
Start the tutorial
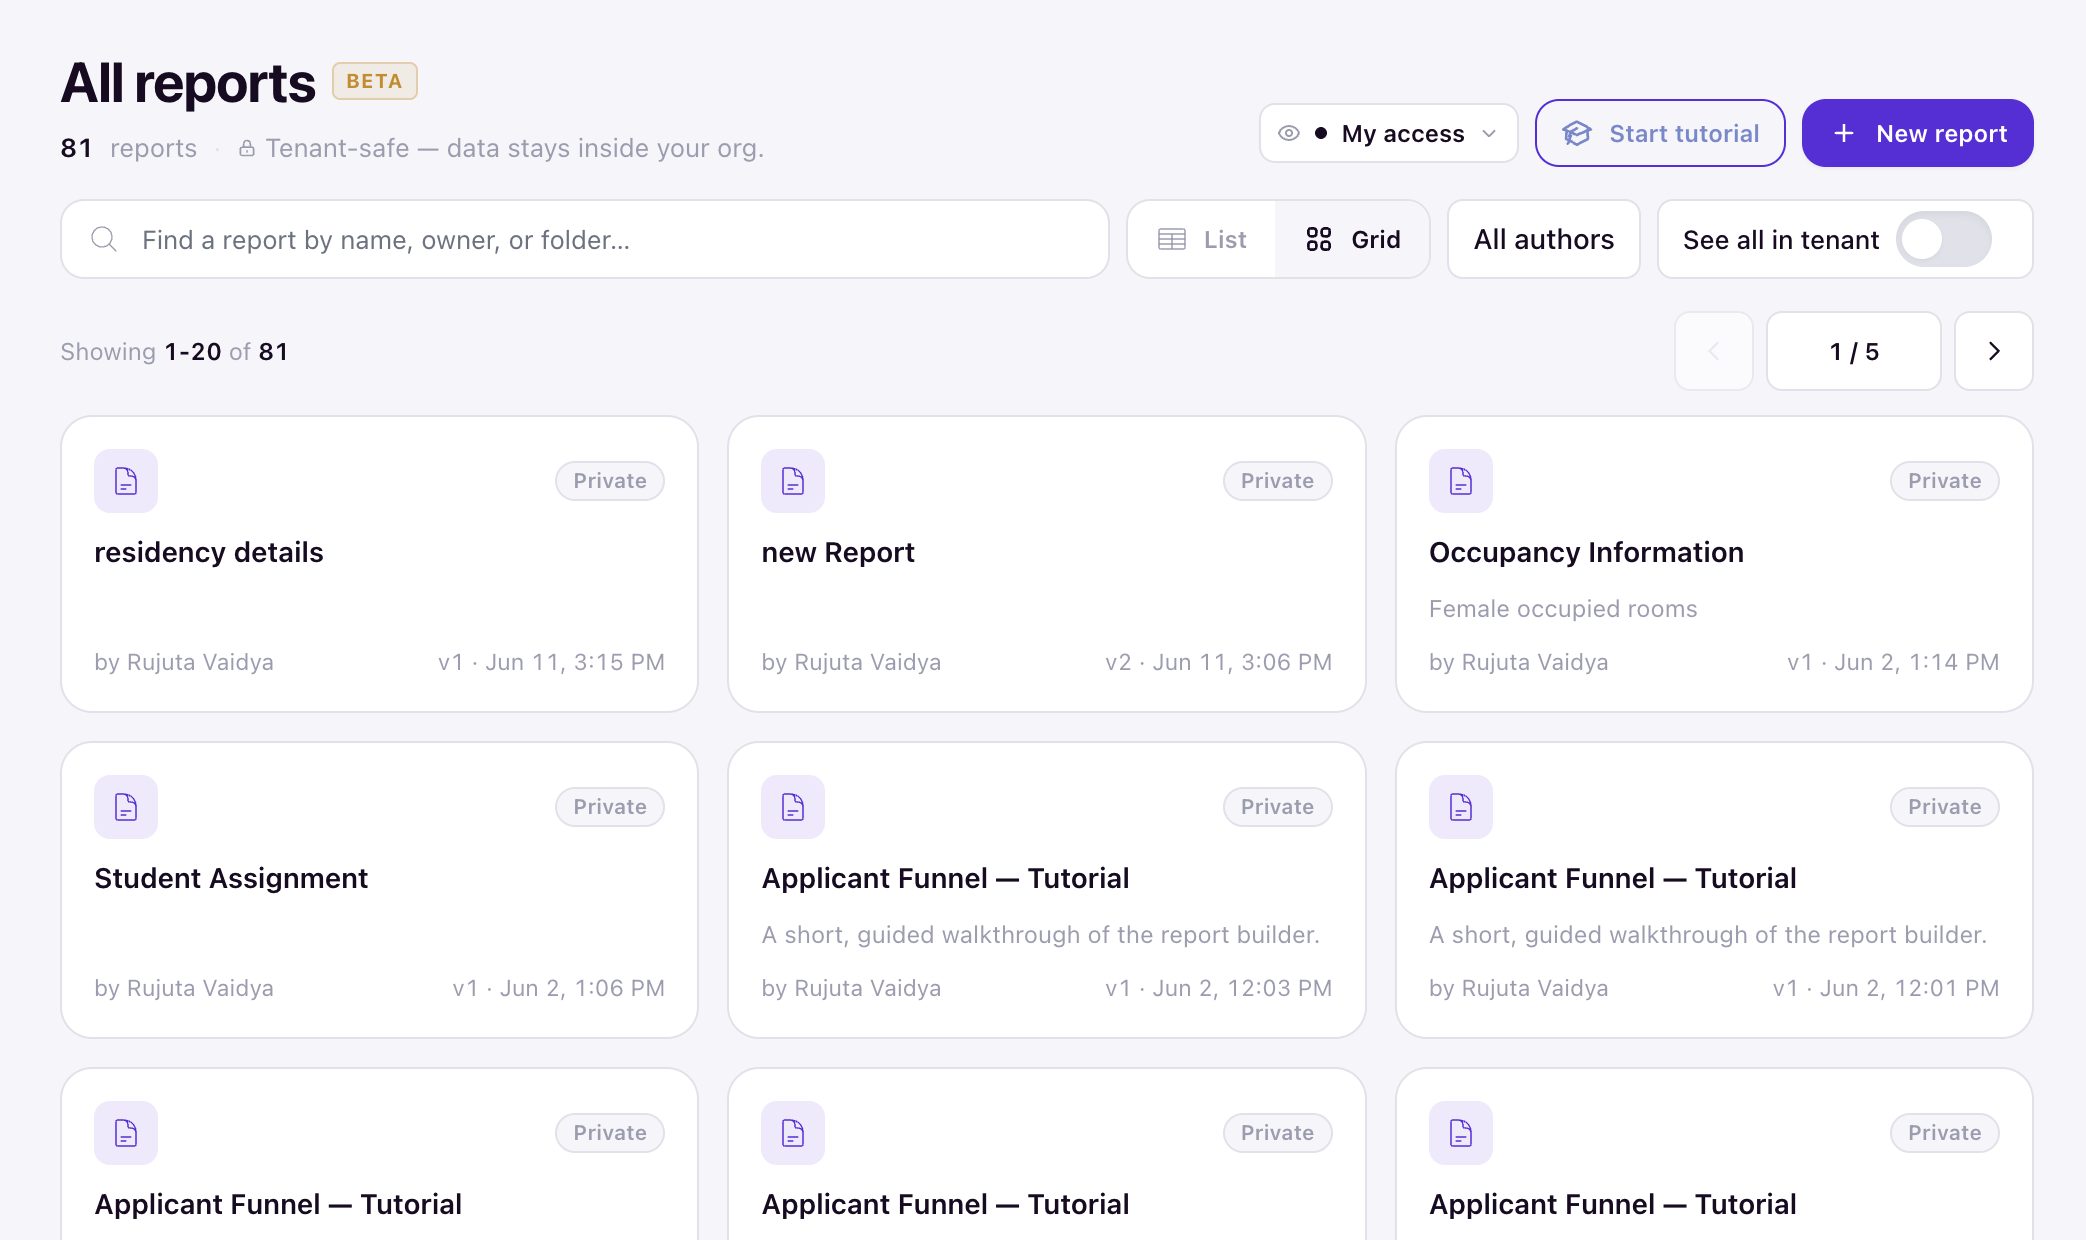coord(1660,133)
